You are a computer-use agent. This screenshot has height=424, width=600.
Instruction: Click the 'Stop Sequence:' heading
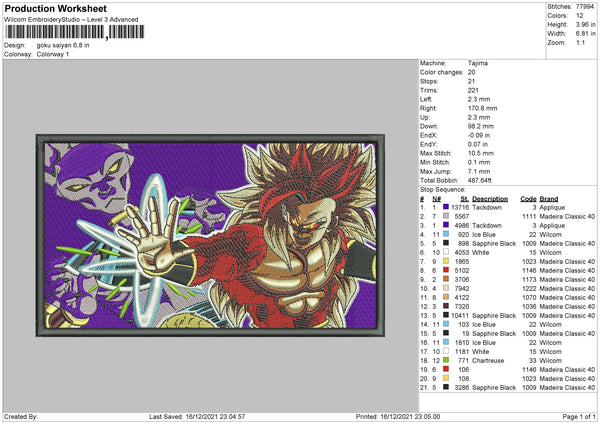point(442,190)
